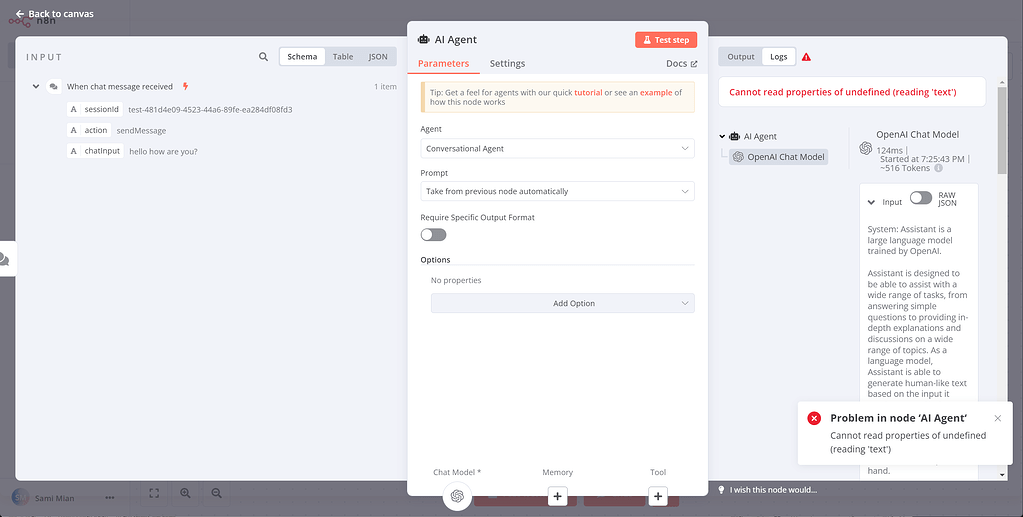Open the Prompt source dropdown
This screenshot has width=1023, height=517.
pyautogui.click(x=558, y=191)
